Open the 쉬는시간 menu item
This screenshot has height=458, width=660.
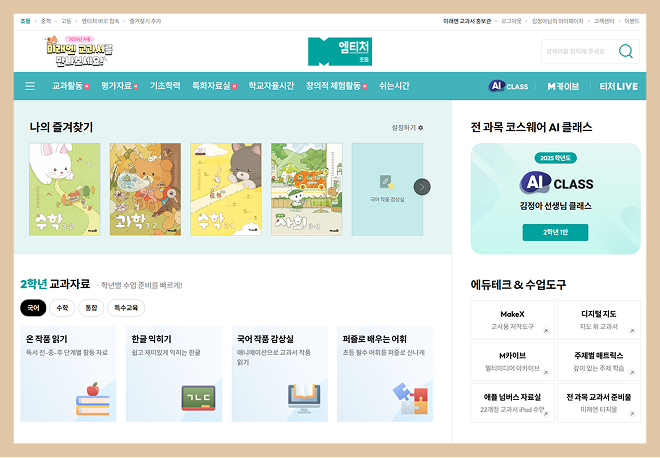tap(394, 86)
